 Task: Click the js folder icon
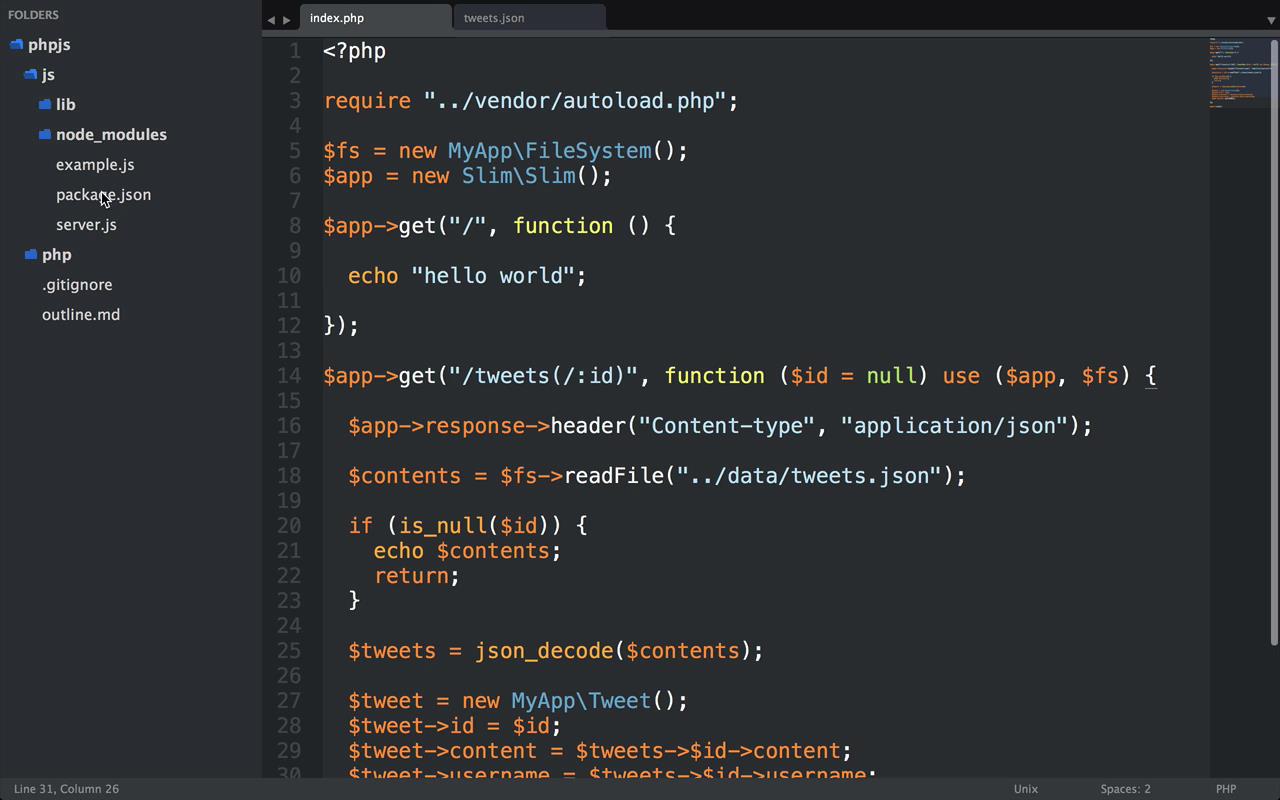coord(30,75)
